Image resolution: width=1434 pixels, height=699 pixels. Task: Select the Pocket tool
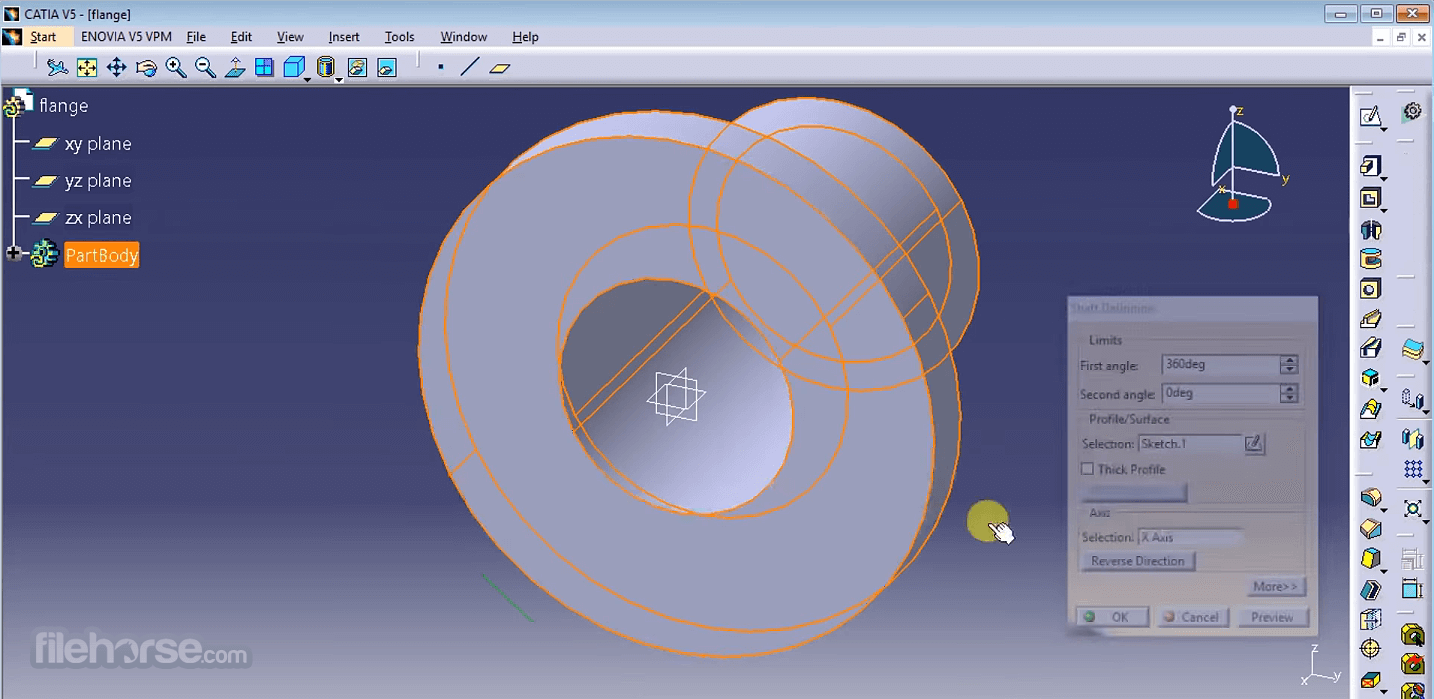tap(1370, 198)
